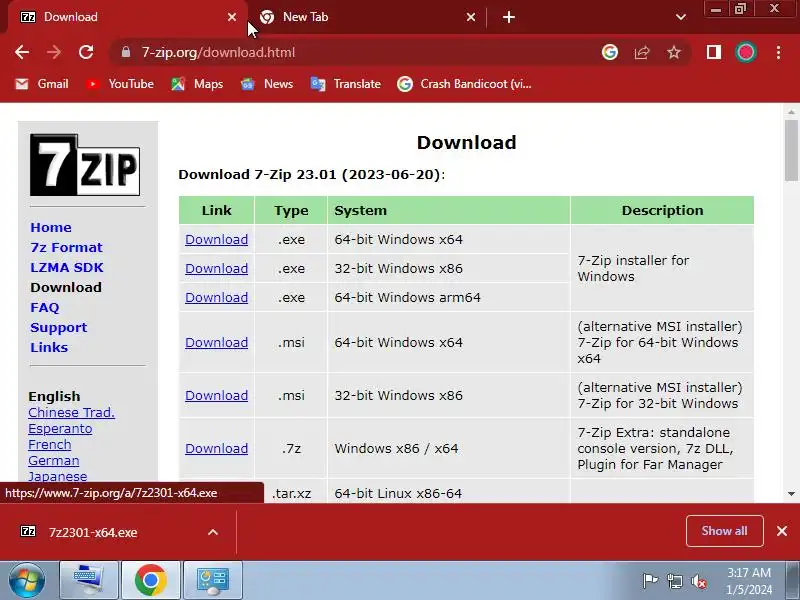Open the Translate bookmark
Screen dimensions: 800x600
point(346,84)
